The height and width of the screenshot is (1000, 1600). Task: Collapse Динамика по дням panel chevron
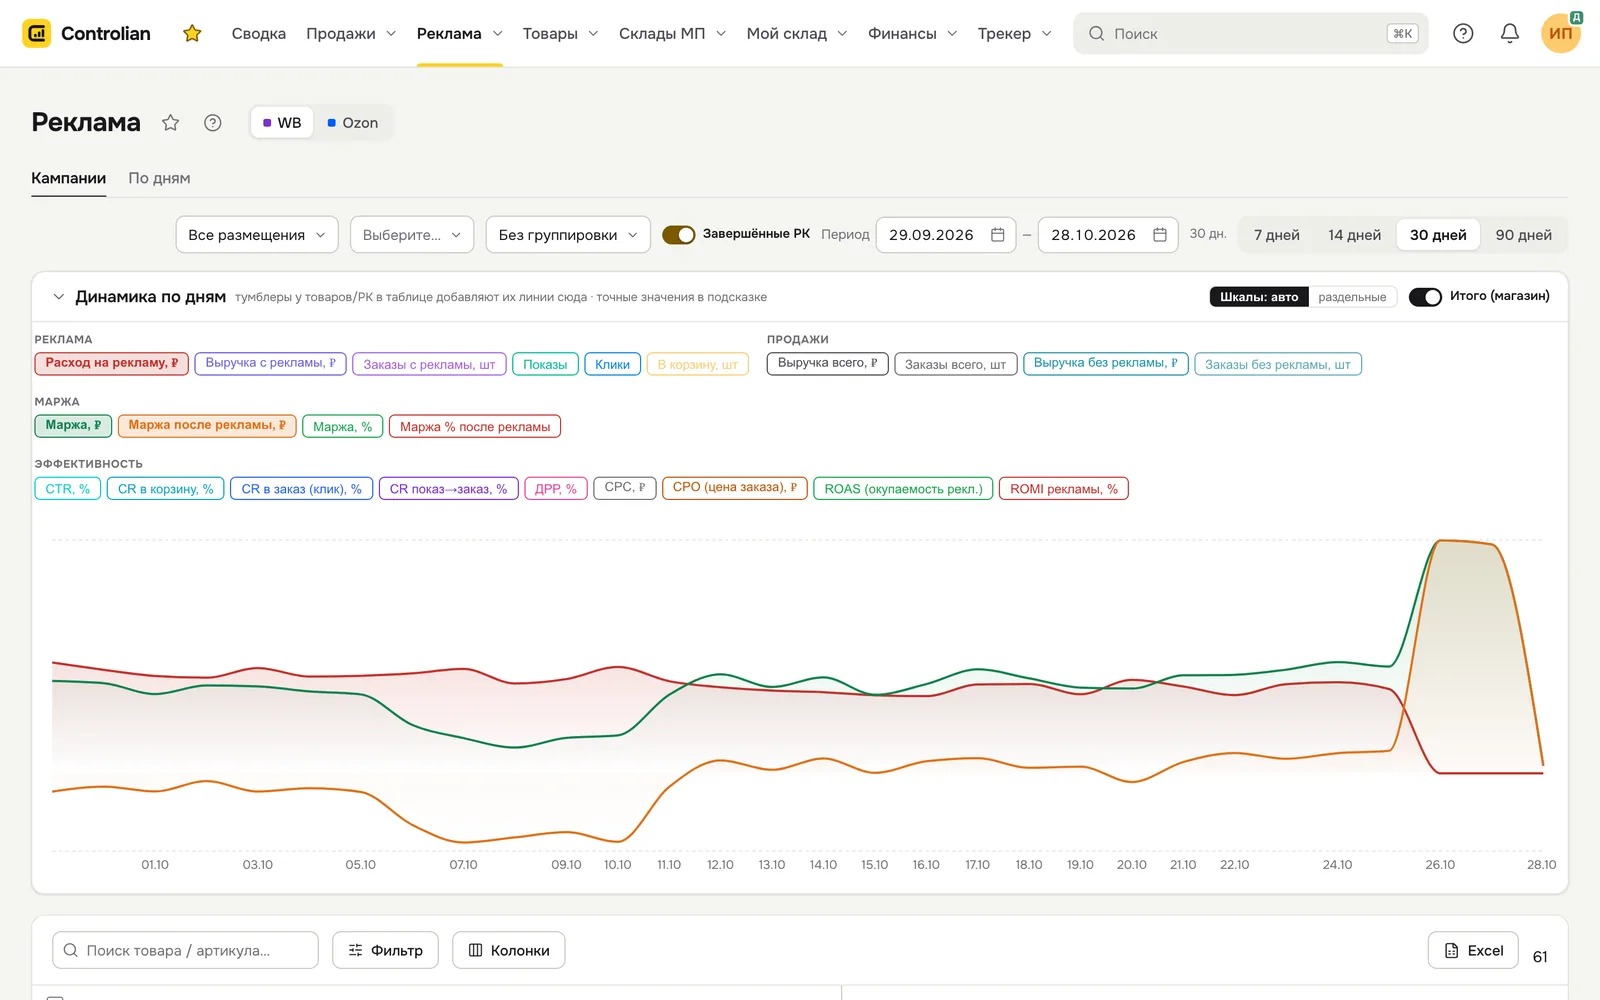[x=58, y=297]
